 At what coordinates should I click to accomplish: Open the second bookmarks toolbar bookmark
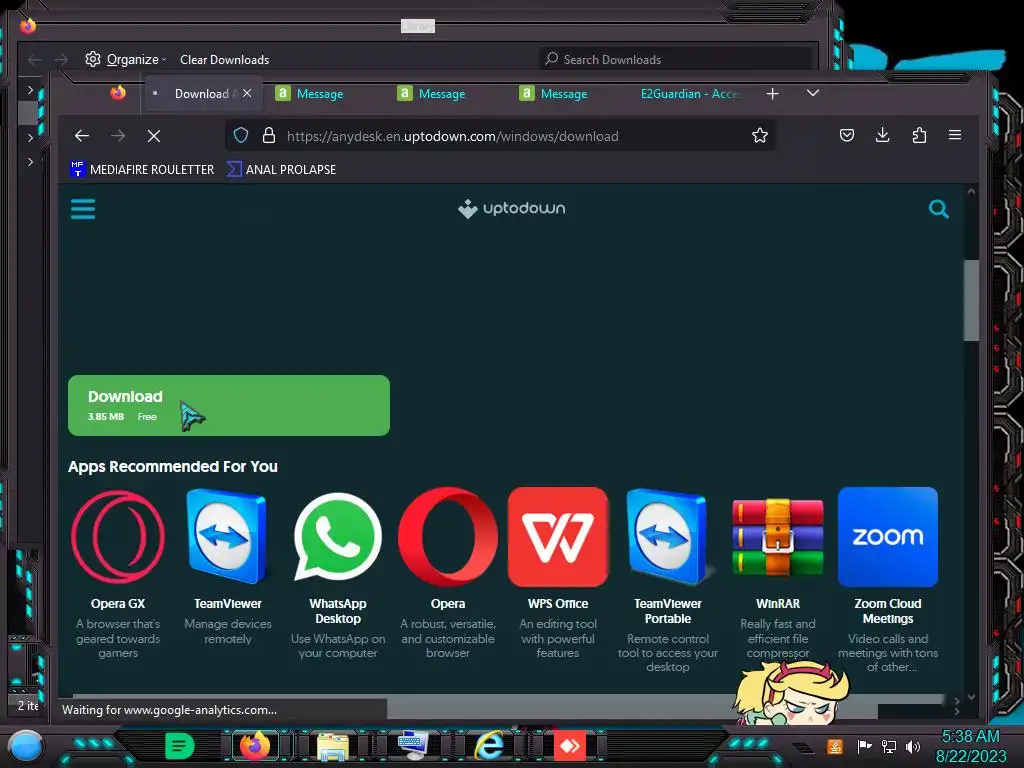tap(281, 169)
